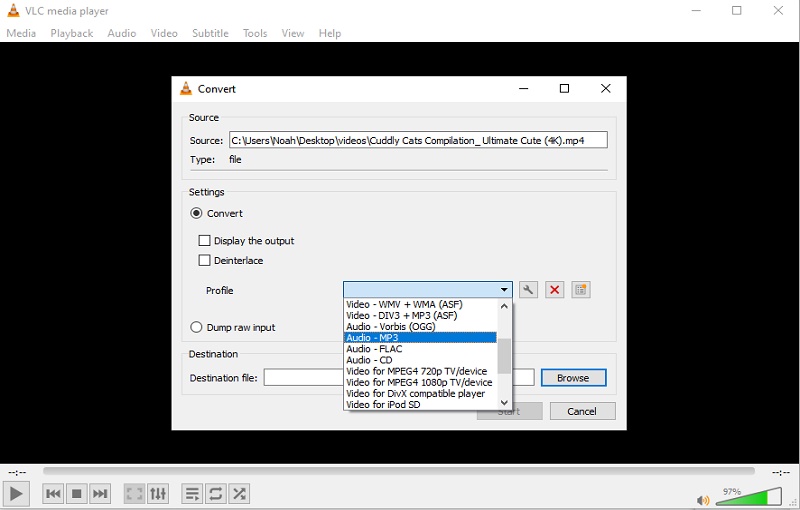Select the Convert radio button
Image resolution: width=800 pixels, height=510 pixels.
click(196, 213)
